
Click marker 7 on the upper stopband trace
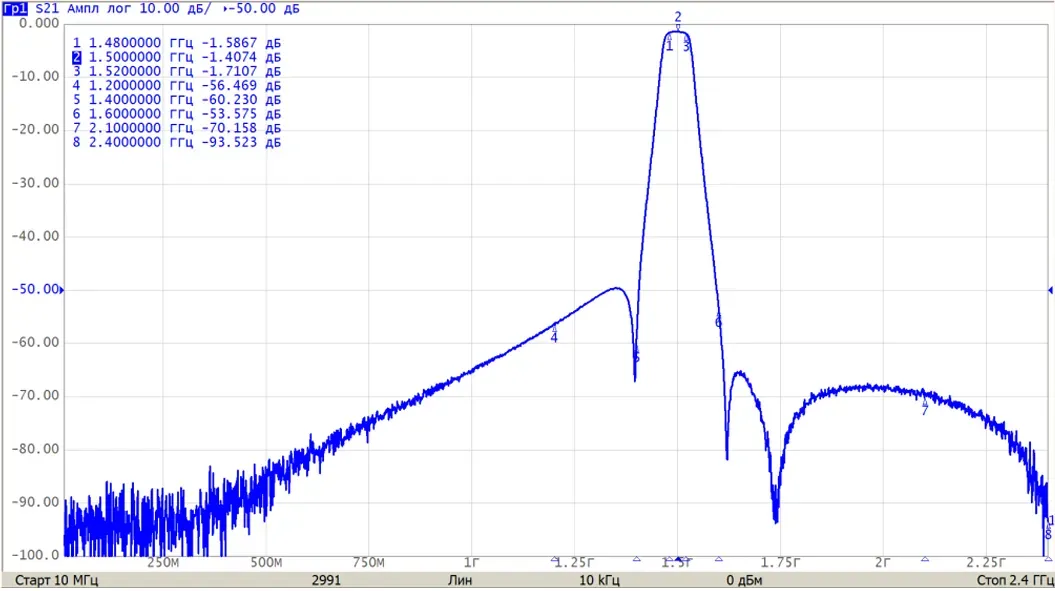click(924, 409)
